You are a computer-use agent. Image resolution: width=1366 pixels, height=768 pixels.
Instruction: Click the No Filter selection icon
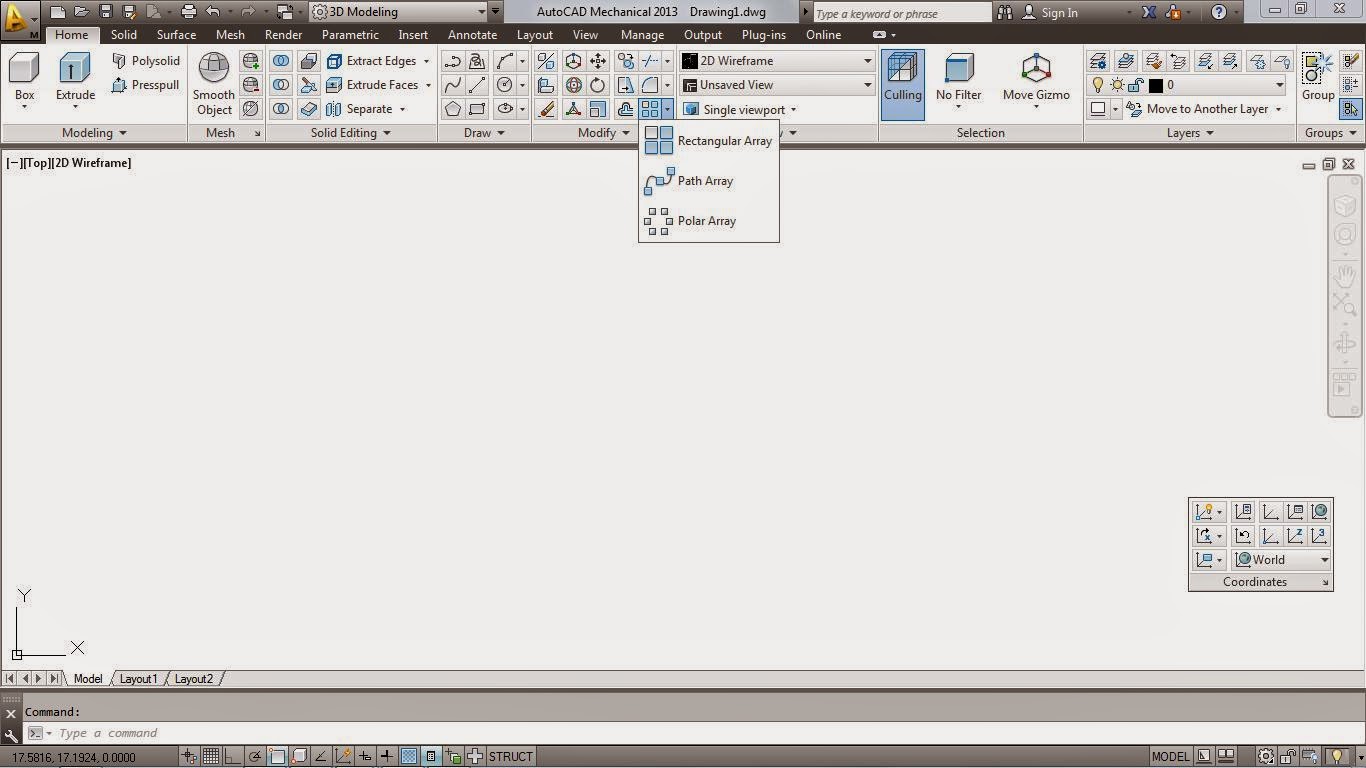click(x=958, y=70)
